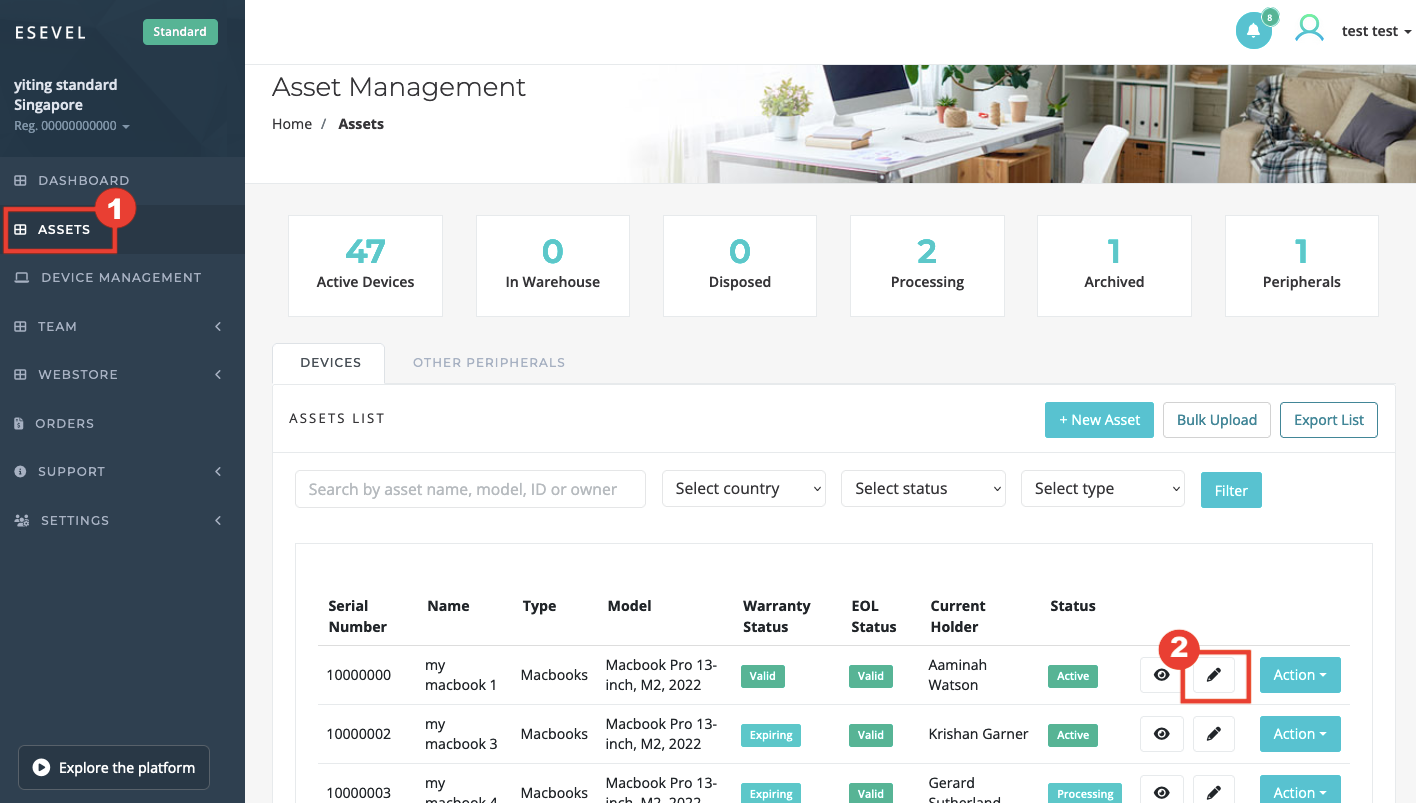Click the Support info icon
Viewport: 1416px width, 803px height.
(x=20, y=472)
